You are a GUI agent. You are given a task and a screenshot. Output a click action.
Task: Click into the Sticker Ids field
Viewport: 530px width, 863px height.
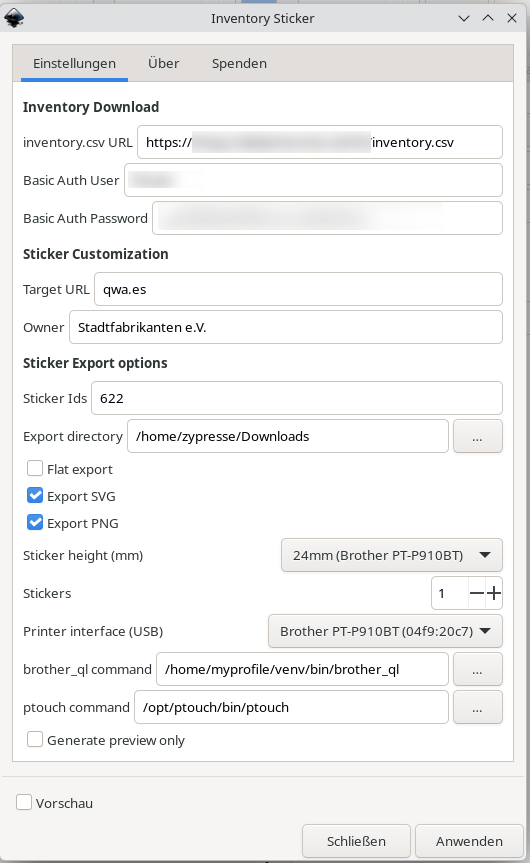pyautogui.click(x=297, y=398)
